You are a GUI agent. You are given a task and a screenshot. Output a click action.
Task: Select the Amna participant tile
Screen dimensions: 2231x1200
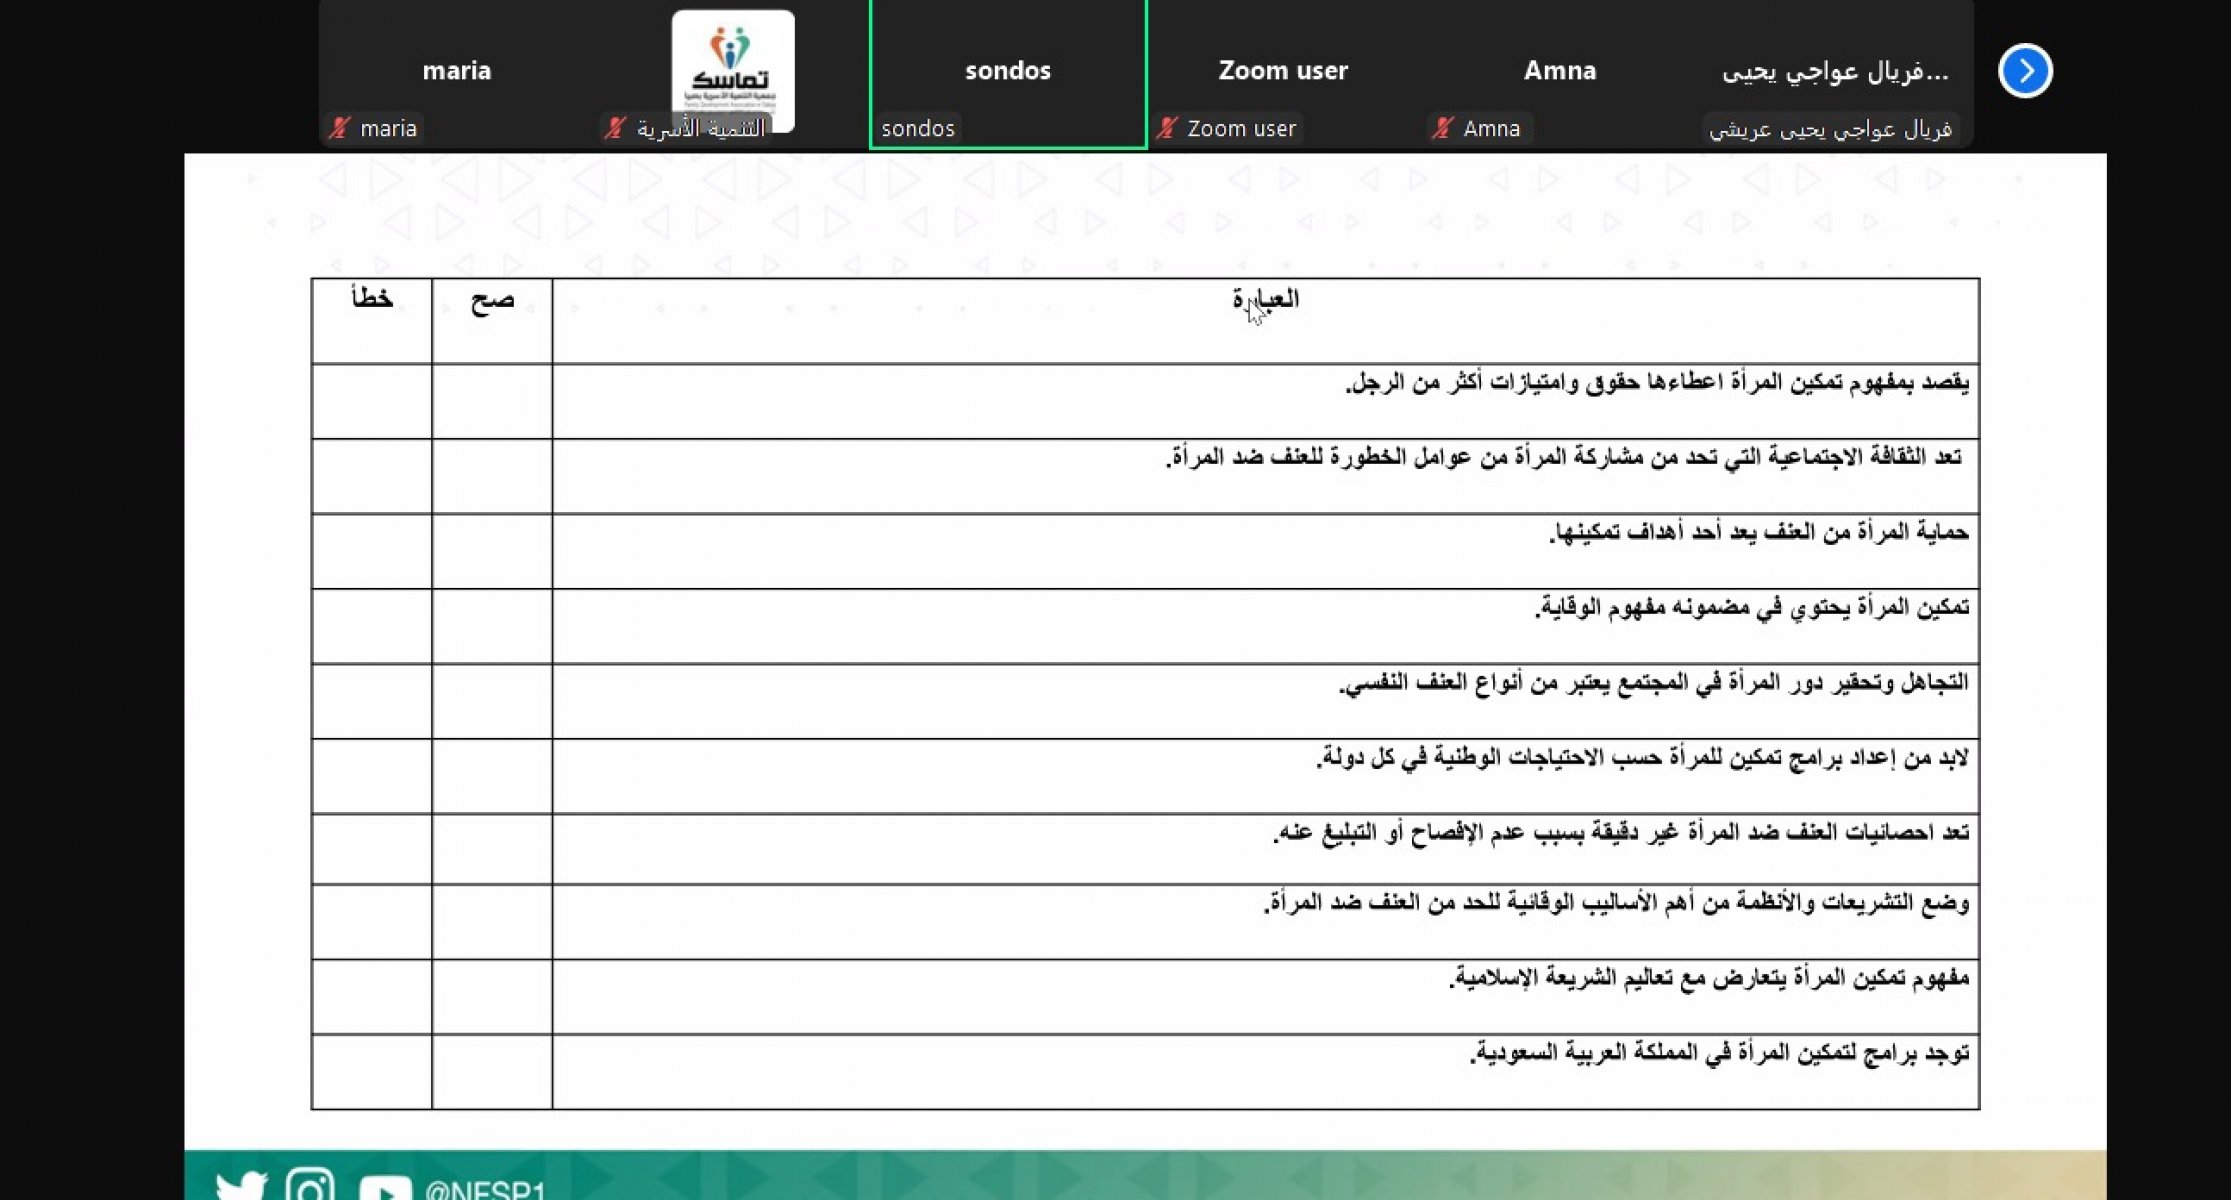point(1560,74)
